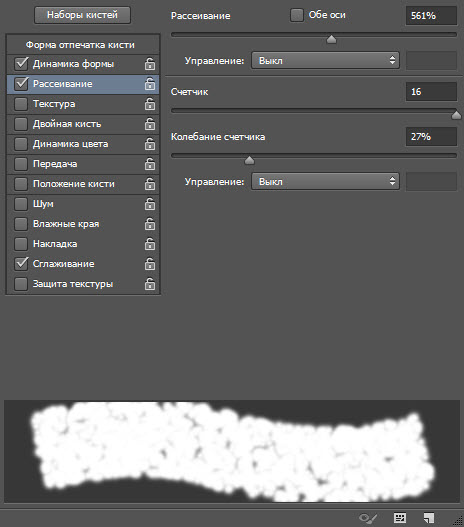Toggle the lock next to Шум

[x=150, y=204]
